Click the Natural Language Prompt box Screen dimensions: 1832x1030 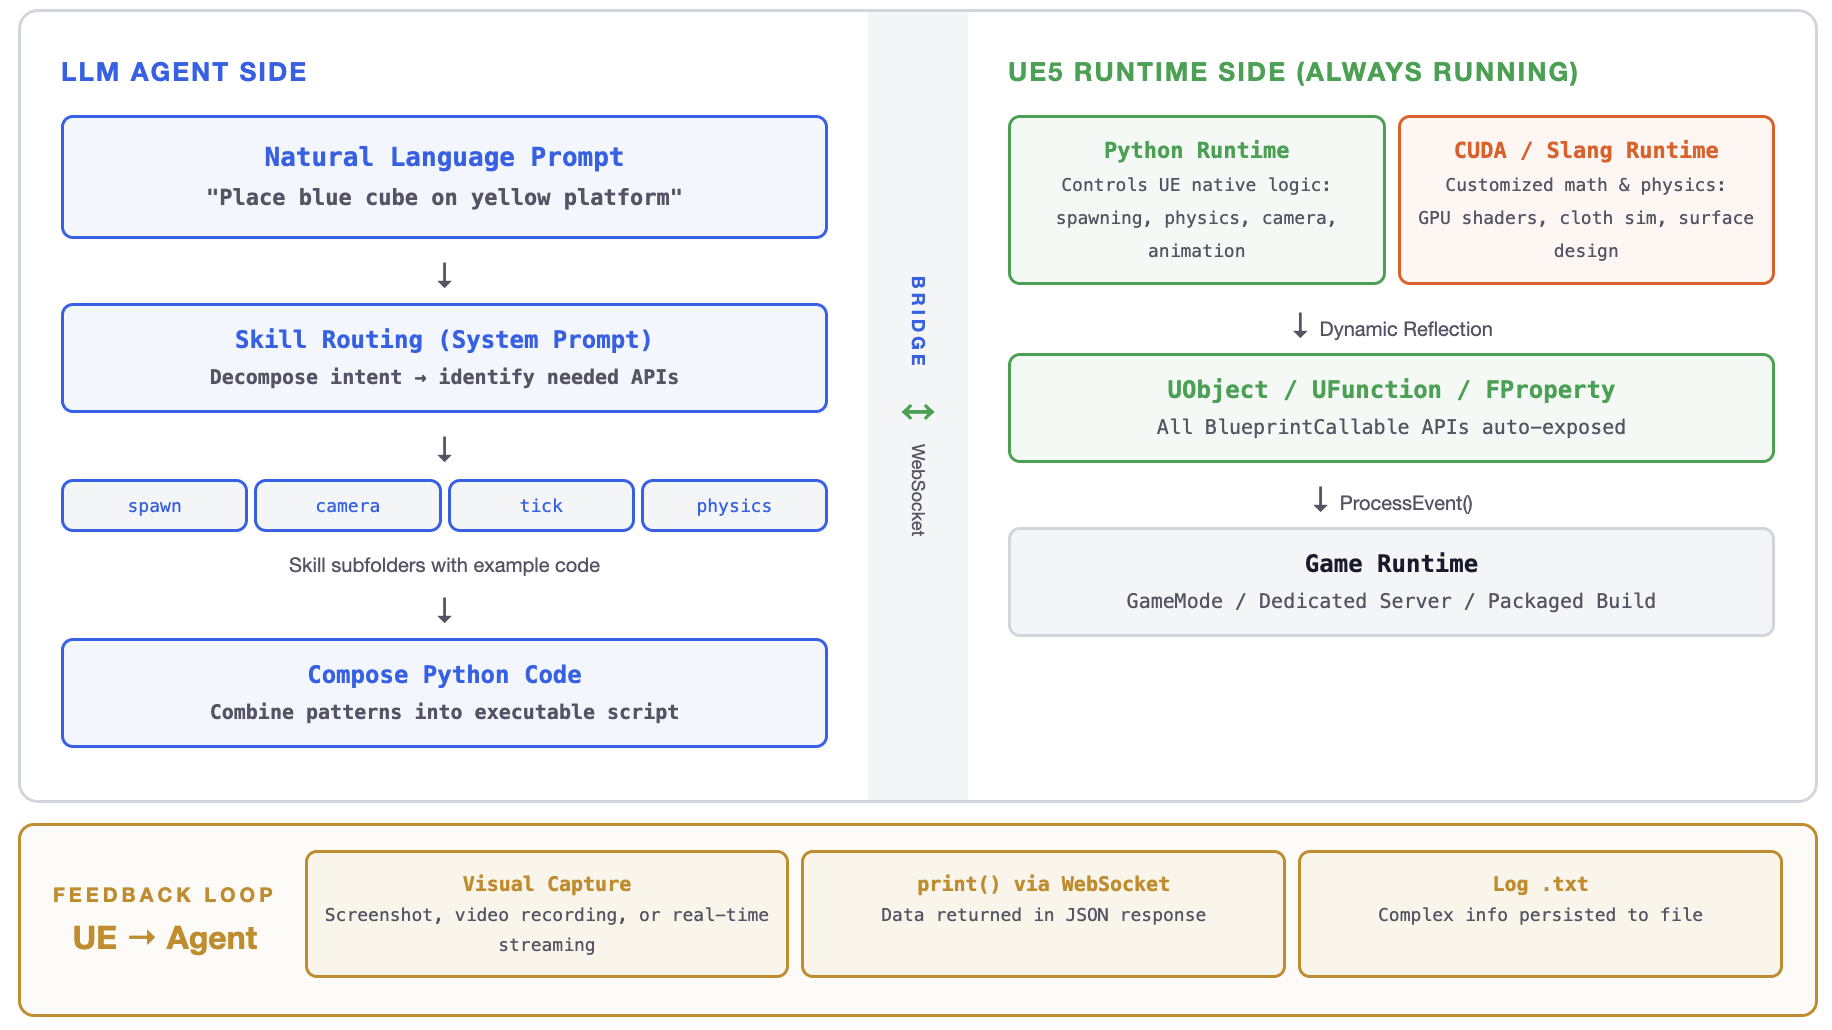pyautogui.click(x=444, y=177)
